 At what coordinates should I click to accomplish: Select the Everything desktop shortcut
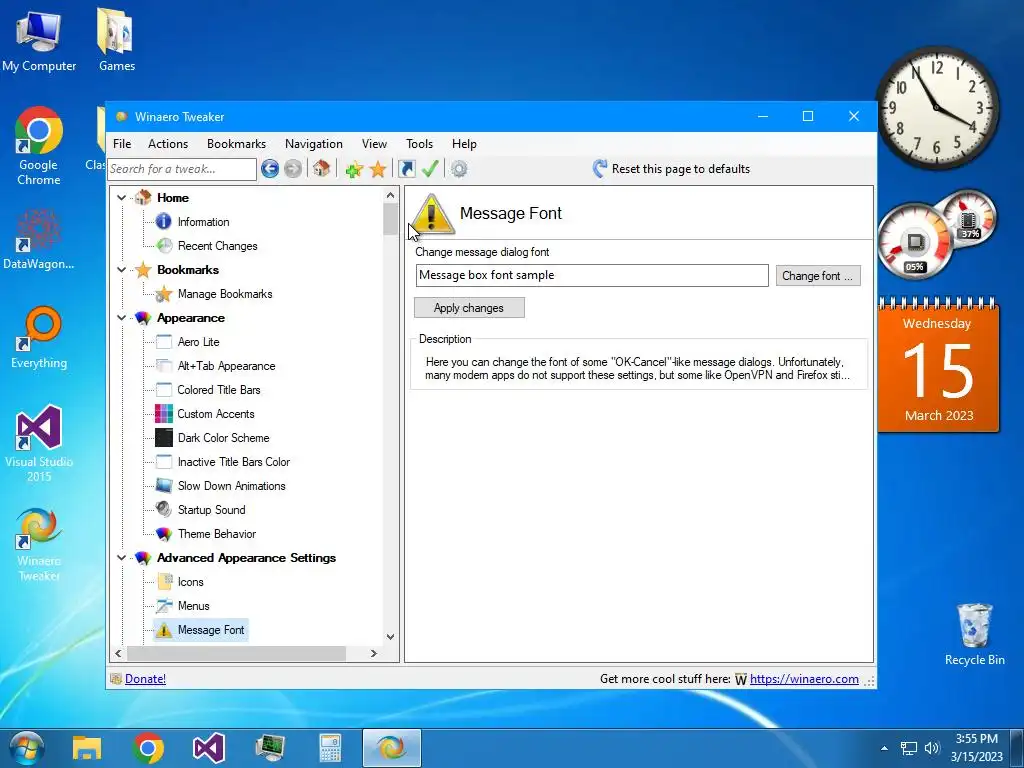(x=39, y=338)
